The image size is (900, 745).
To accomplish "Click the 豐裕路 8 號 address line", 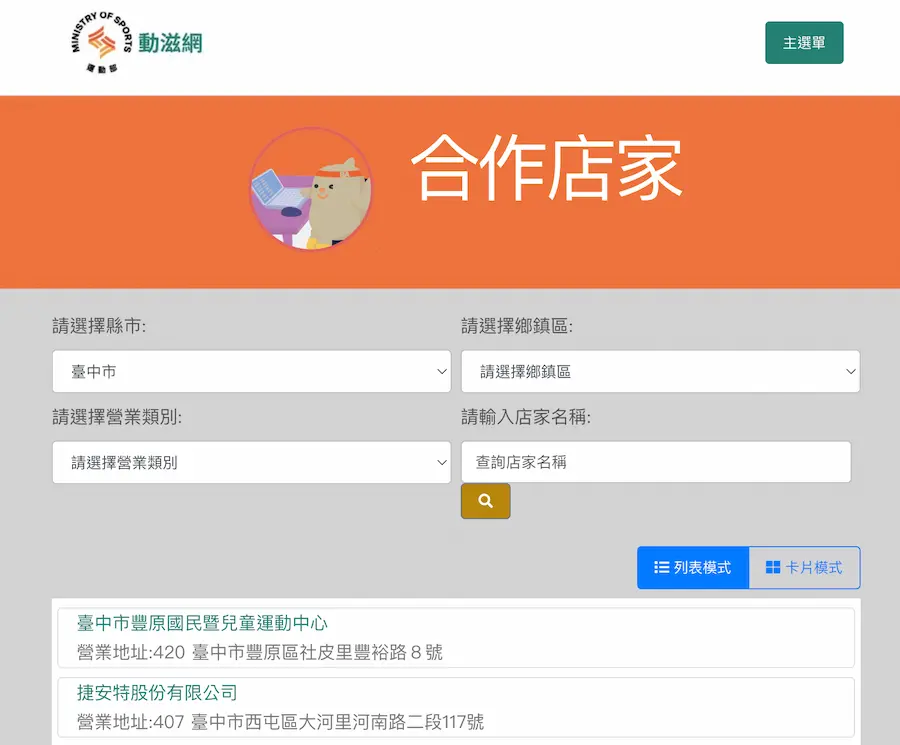I will (x=260, y=653).
